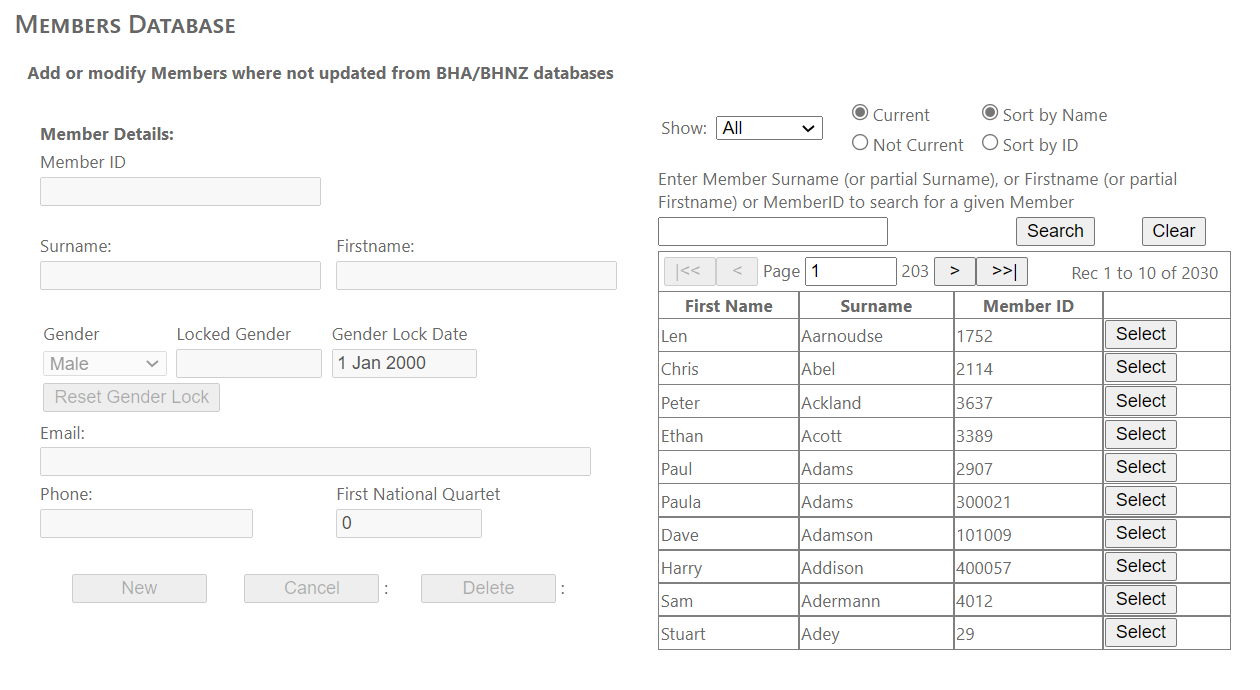Jump to the last page of members
The height and width of the screenshot is (690, 1260).
(x=1001, y=271)
